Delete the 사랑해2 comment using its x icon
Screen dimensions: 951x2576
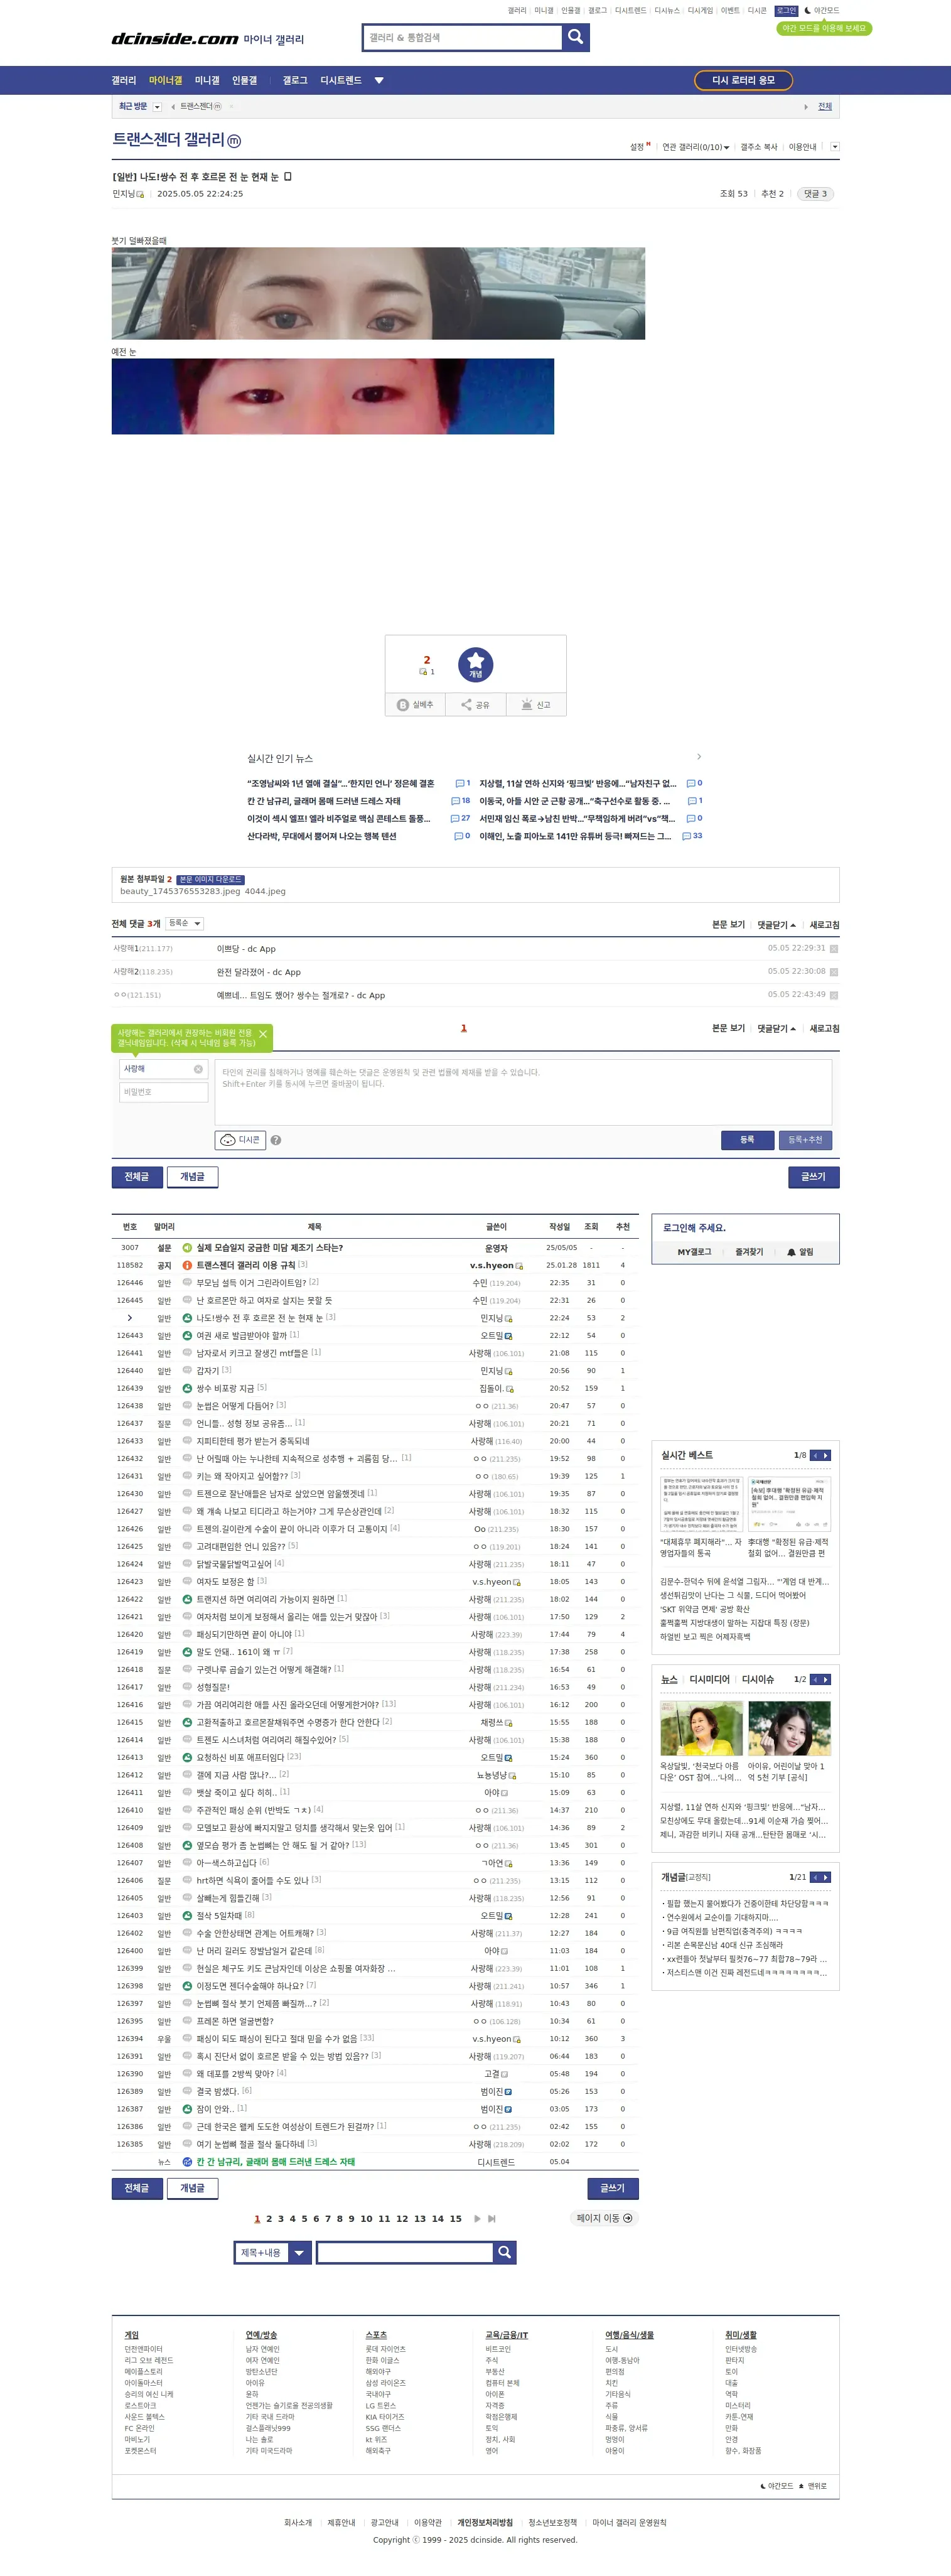(x=834, y=971)
